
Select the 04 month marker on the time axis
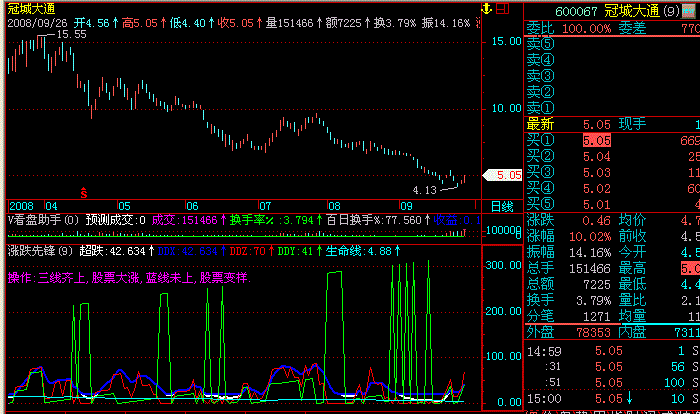coord(51,206)
